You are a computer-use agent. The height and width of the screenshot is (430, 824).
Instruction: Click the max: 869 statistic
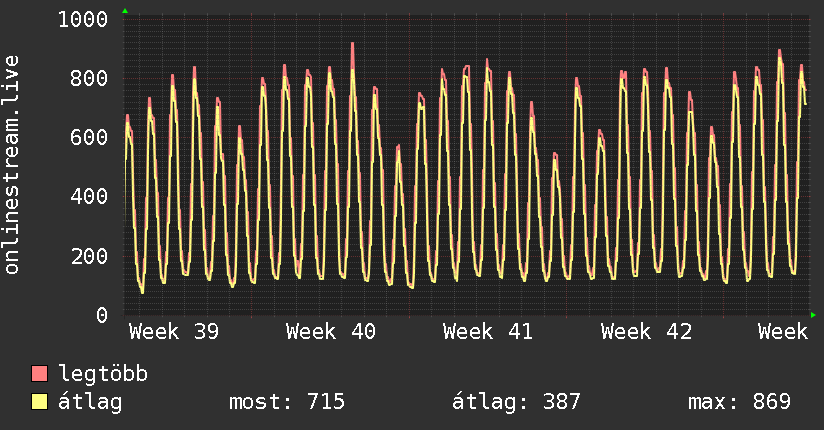coord(739,402)
